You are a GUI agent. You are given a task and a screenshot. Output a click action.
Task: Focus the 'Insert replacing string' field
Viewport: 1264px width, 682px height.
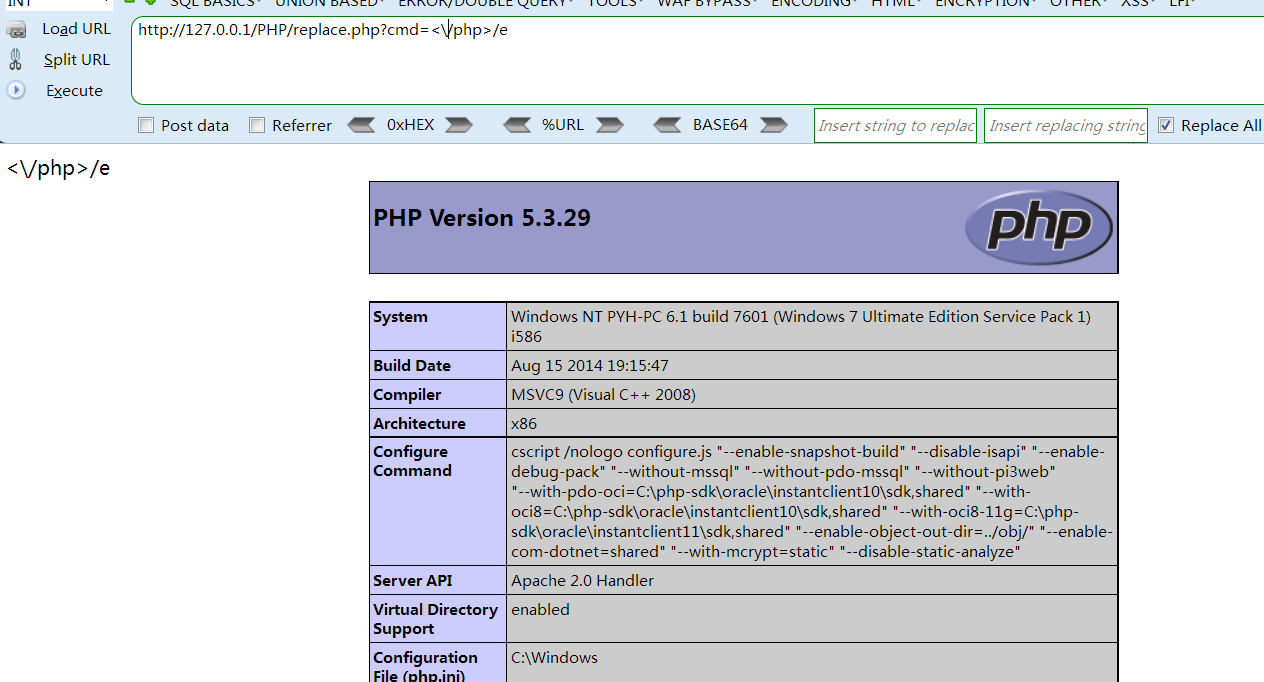1066,125
